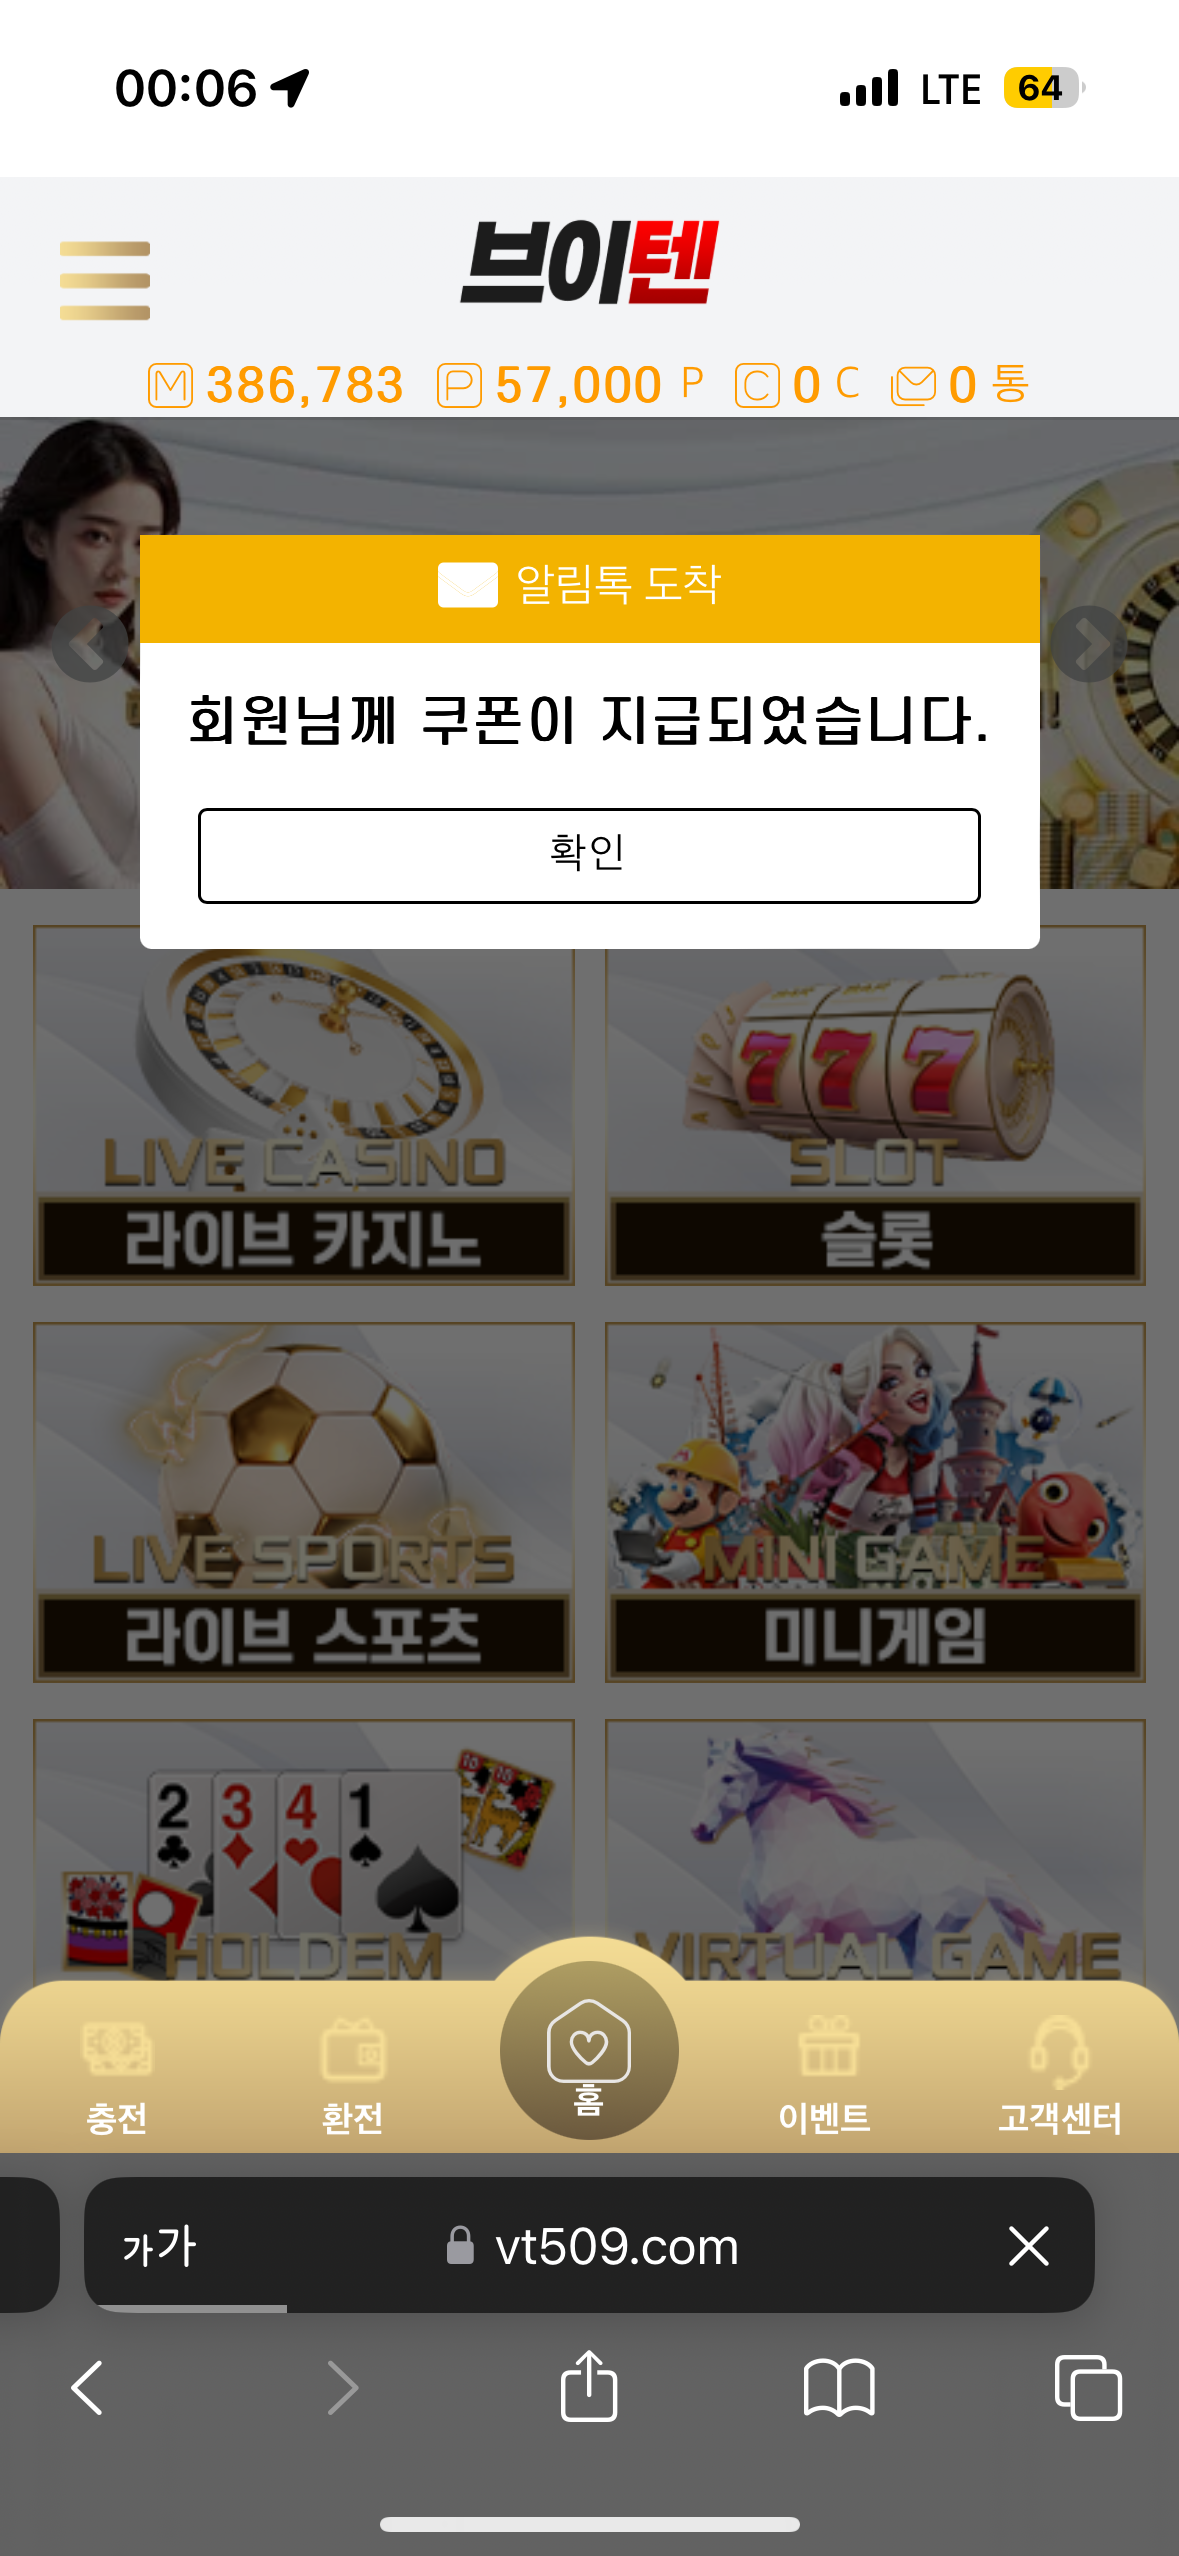The image size is (1179, 2556).
Task: Select the 슬롯 slot game tile
Action: 875,1105
